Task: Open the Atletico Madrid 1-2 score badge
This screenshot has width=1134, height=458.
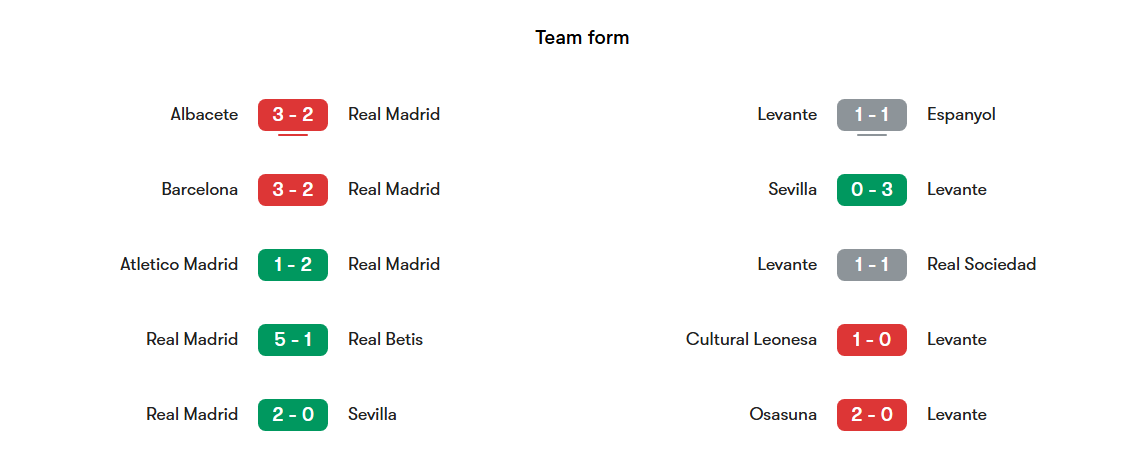Action: (293, 265)
